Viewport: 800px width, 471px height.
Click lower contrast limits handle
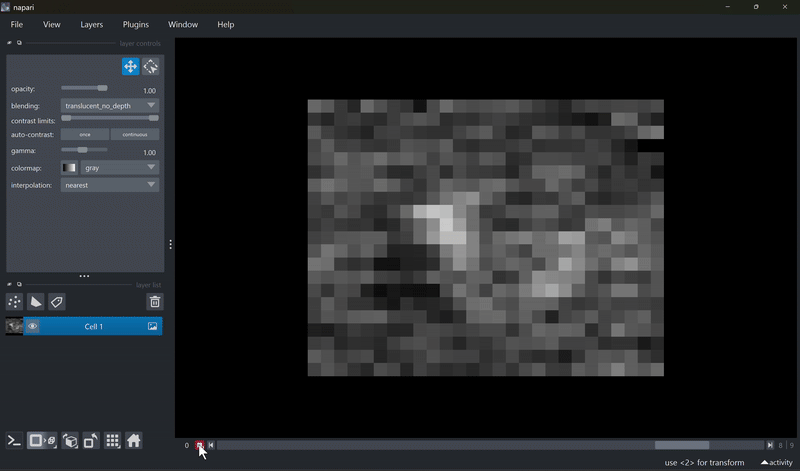[66, 118]
